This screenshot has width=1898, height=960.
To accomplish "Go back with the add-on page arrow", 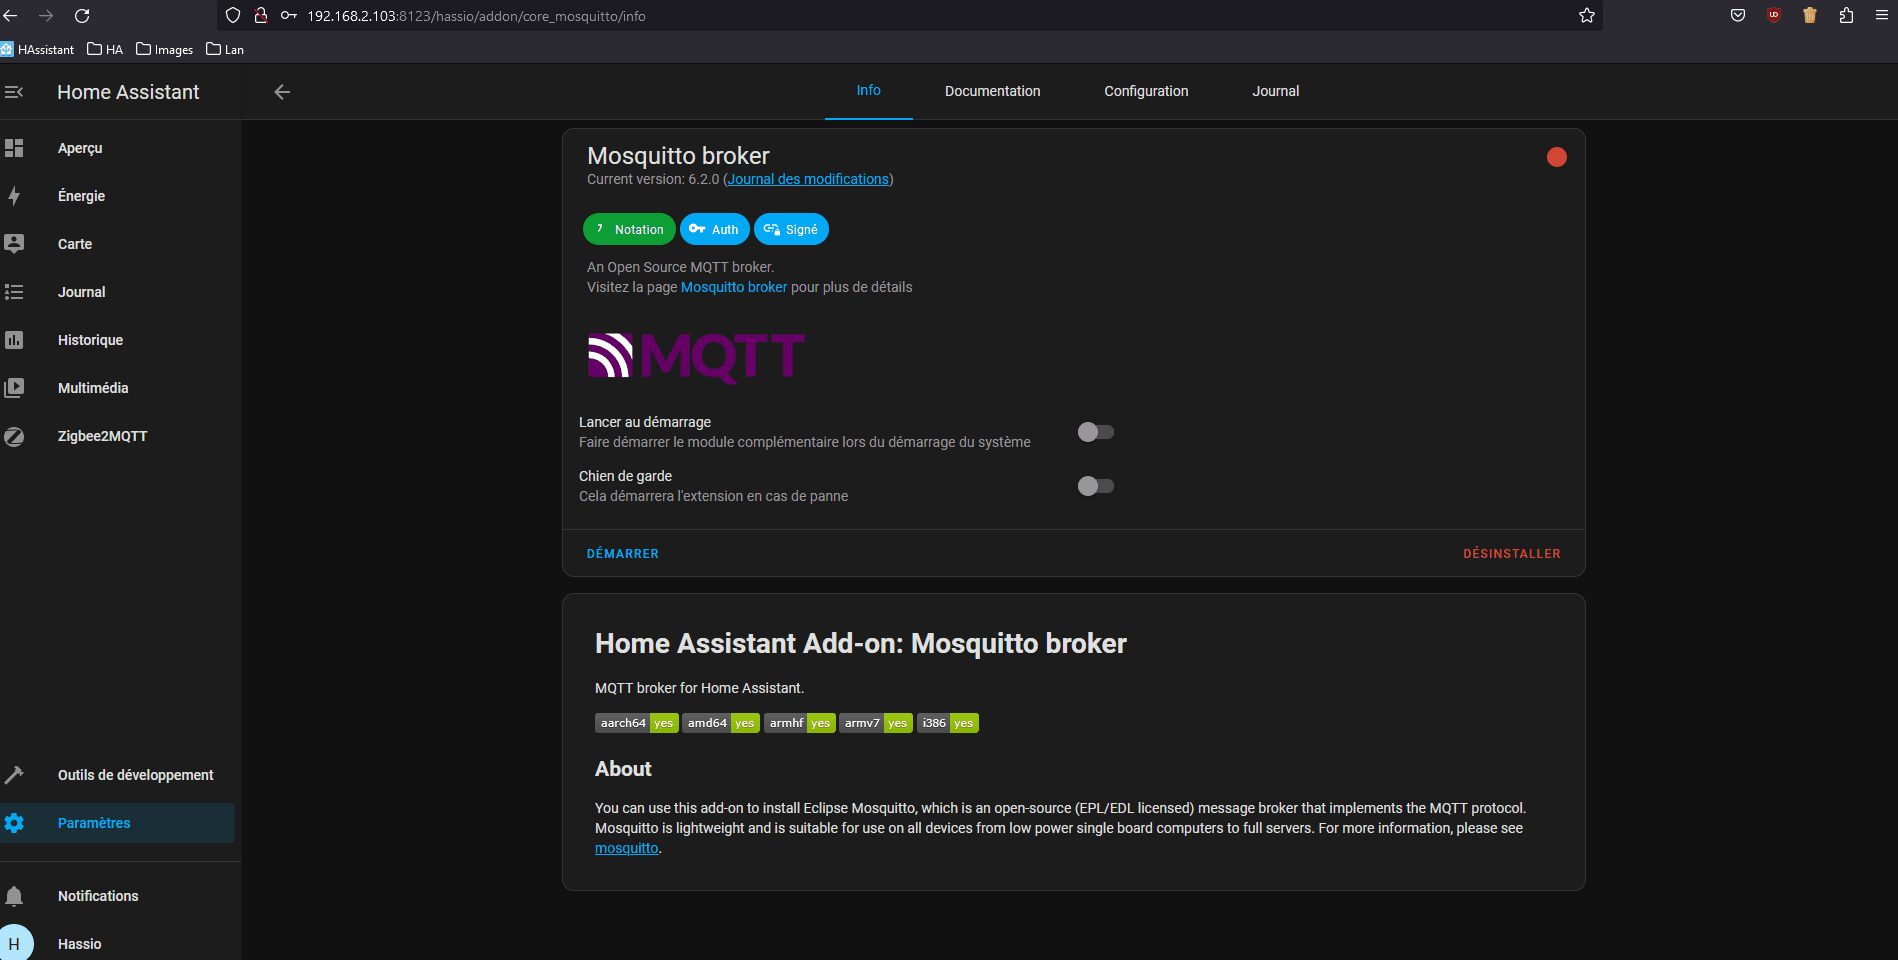I will [x=282, y=92].
